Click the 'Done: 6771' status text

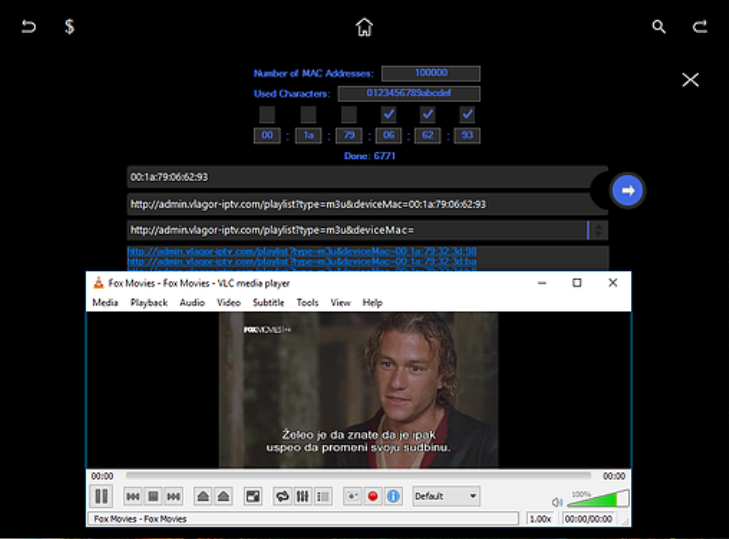pos(370,156)
